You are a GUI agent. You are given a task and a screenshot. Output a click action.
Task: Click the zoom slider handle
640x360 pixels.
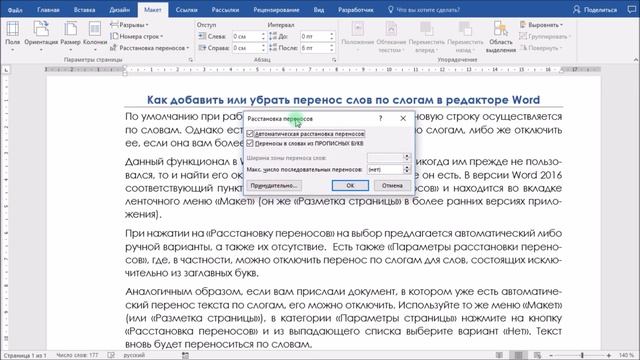[x=582, y=356]
